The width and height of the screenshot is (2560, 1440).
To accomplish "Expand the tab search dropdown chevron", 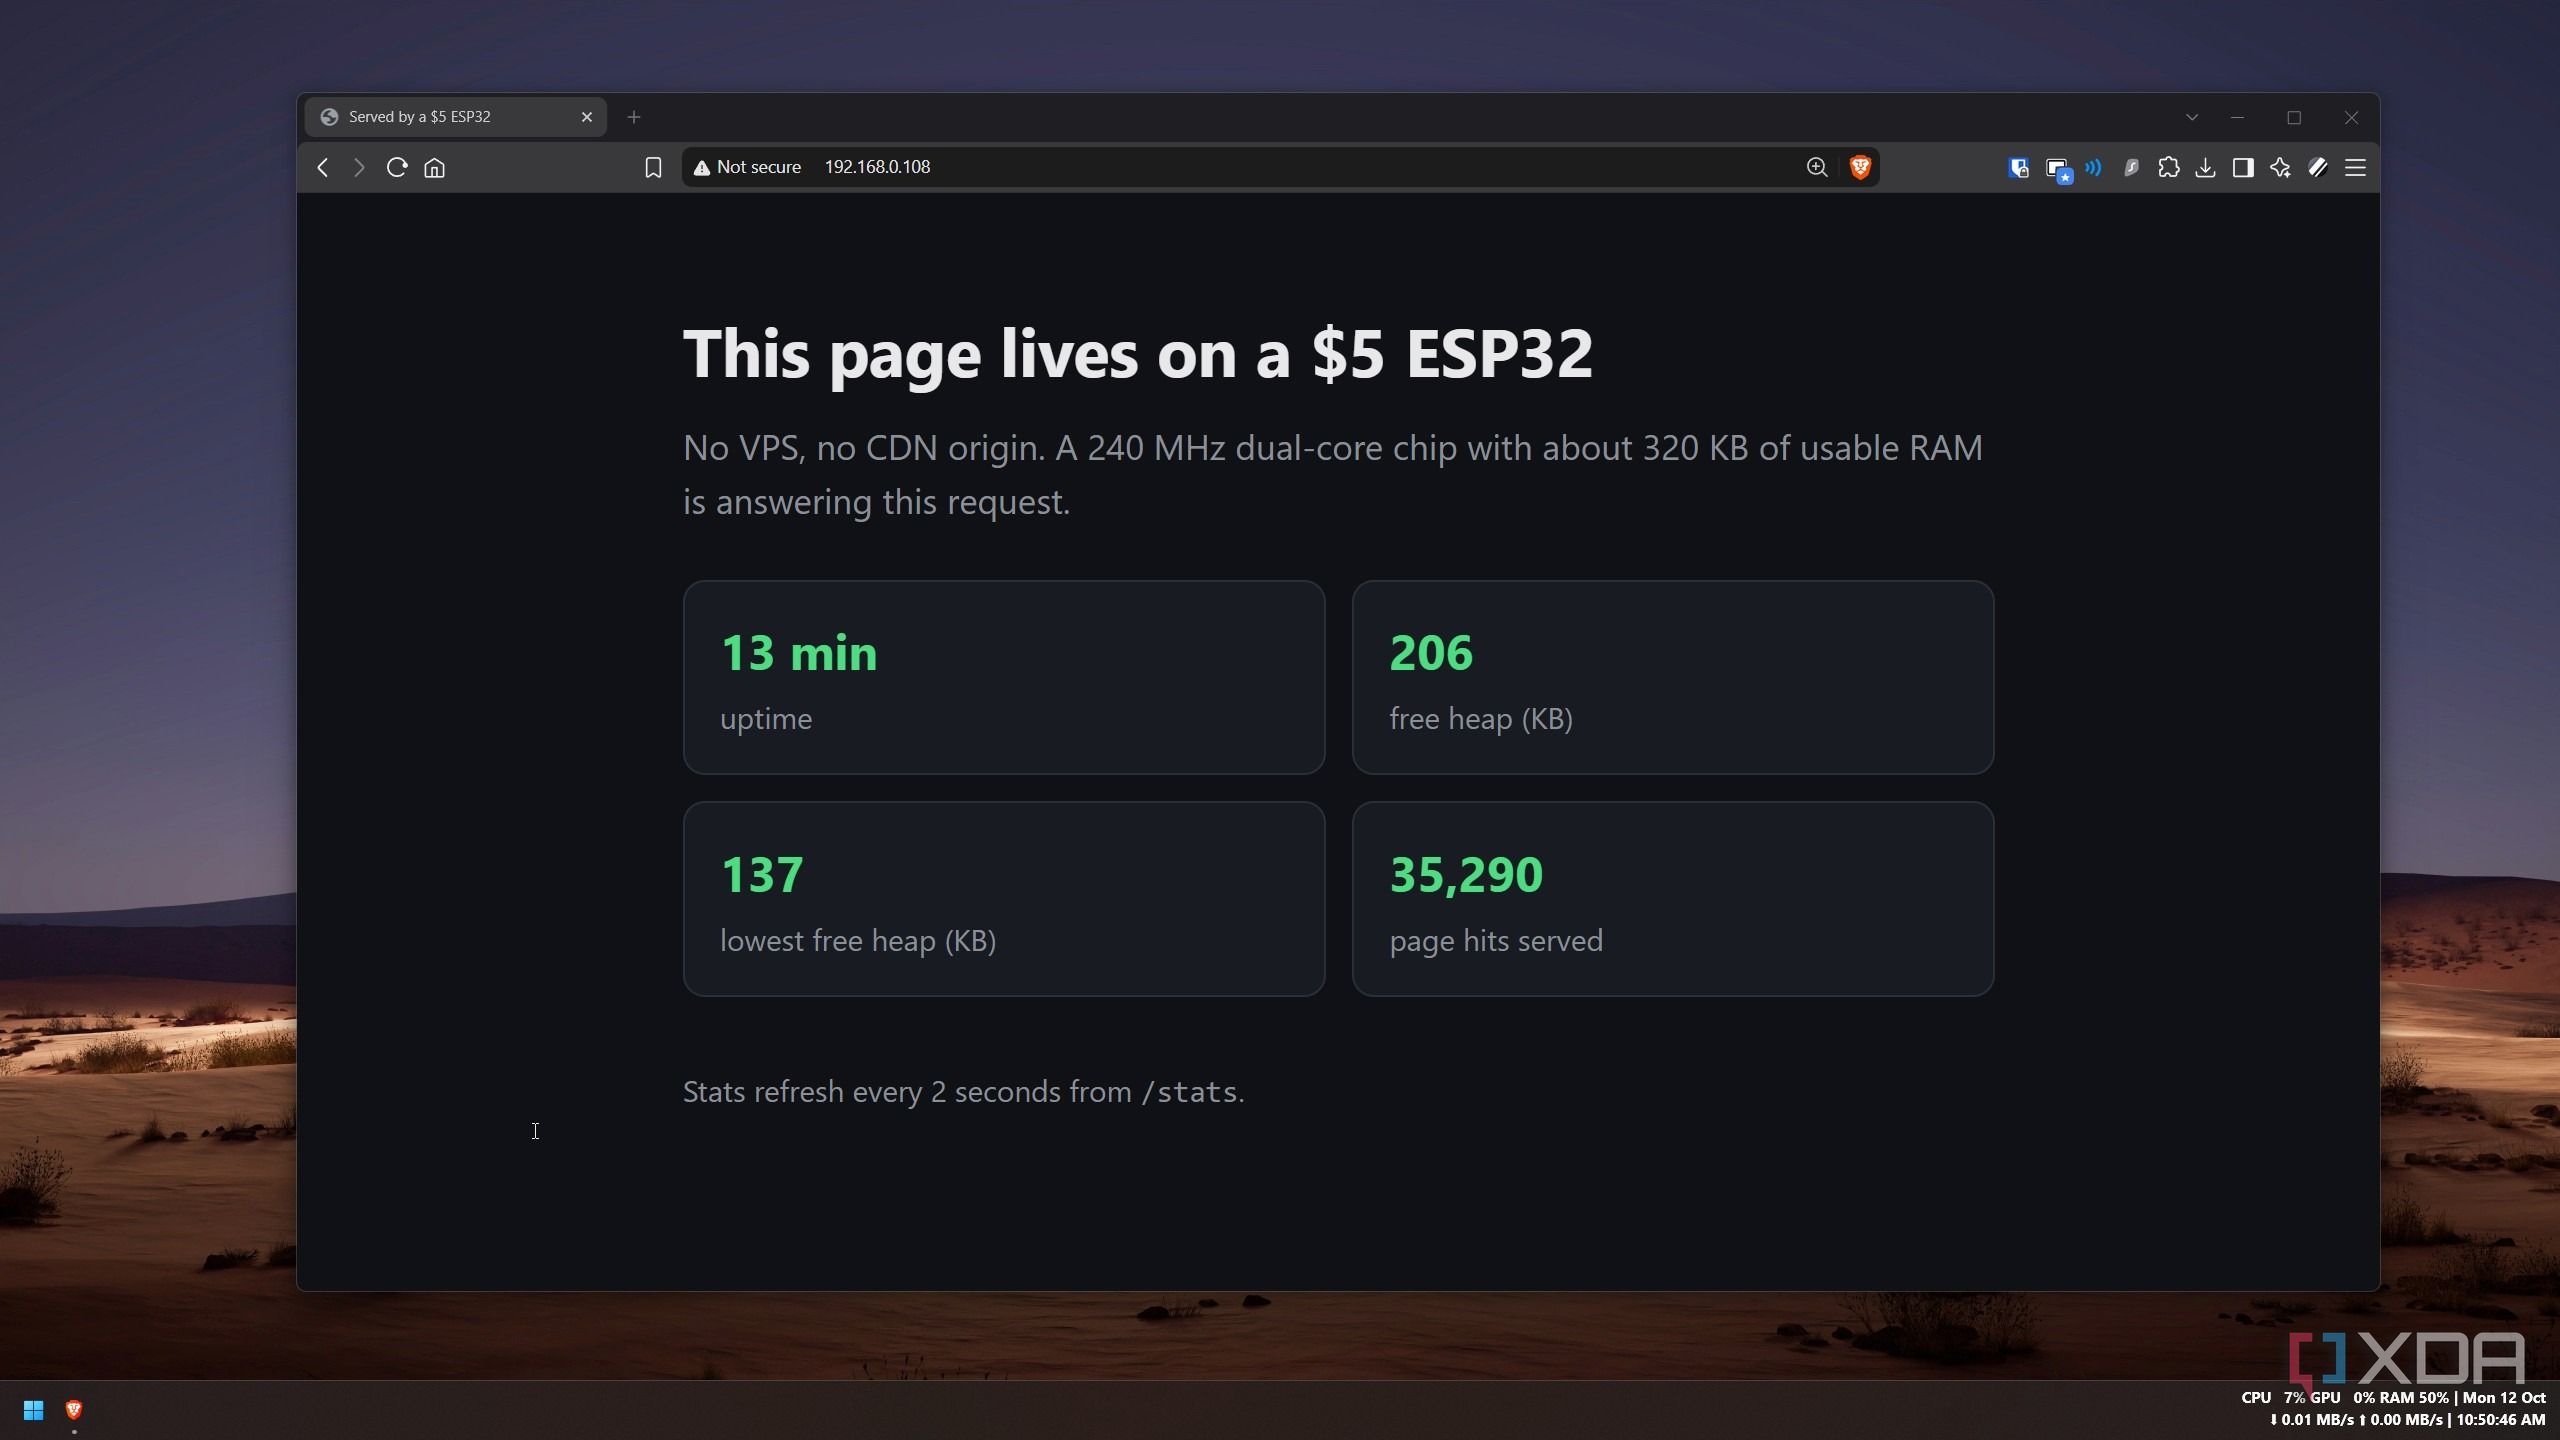I will coord(2192,117).
